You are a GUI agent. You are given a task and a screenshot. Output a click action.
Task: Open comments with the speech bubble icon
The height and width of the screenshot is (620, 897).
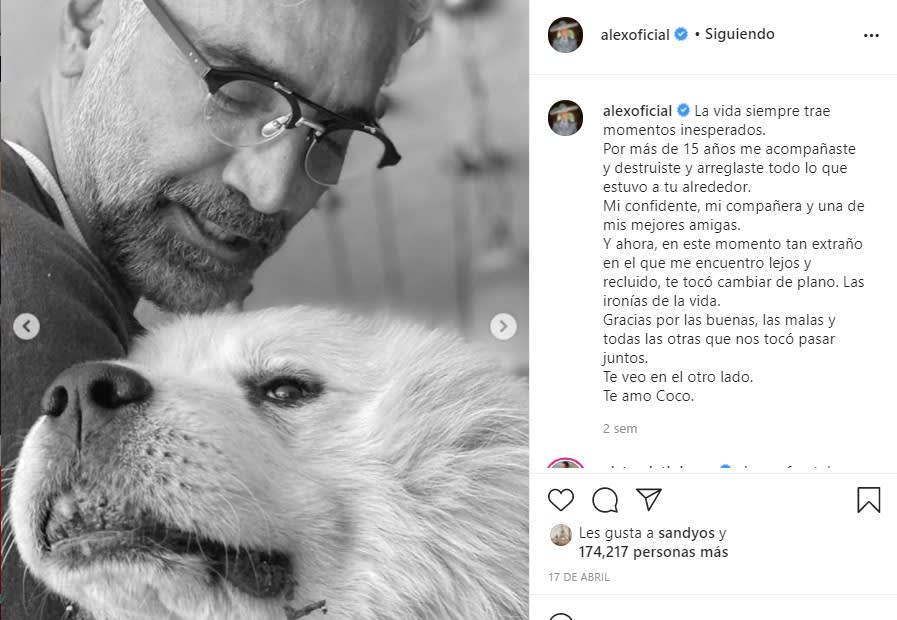click(x=605, y=500)
